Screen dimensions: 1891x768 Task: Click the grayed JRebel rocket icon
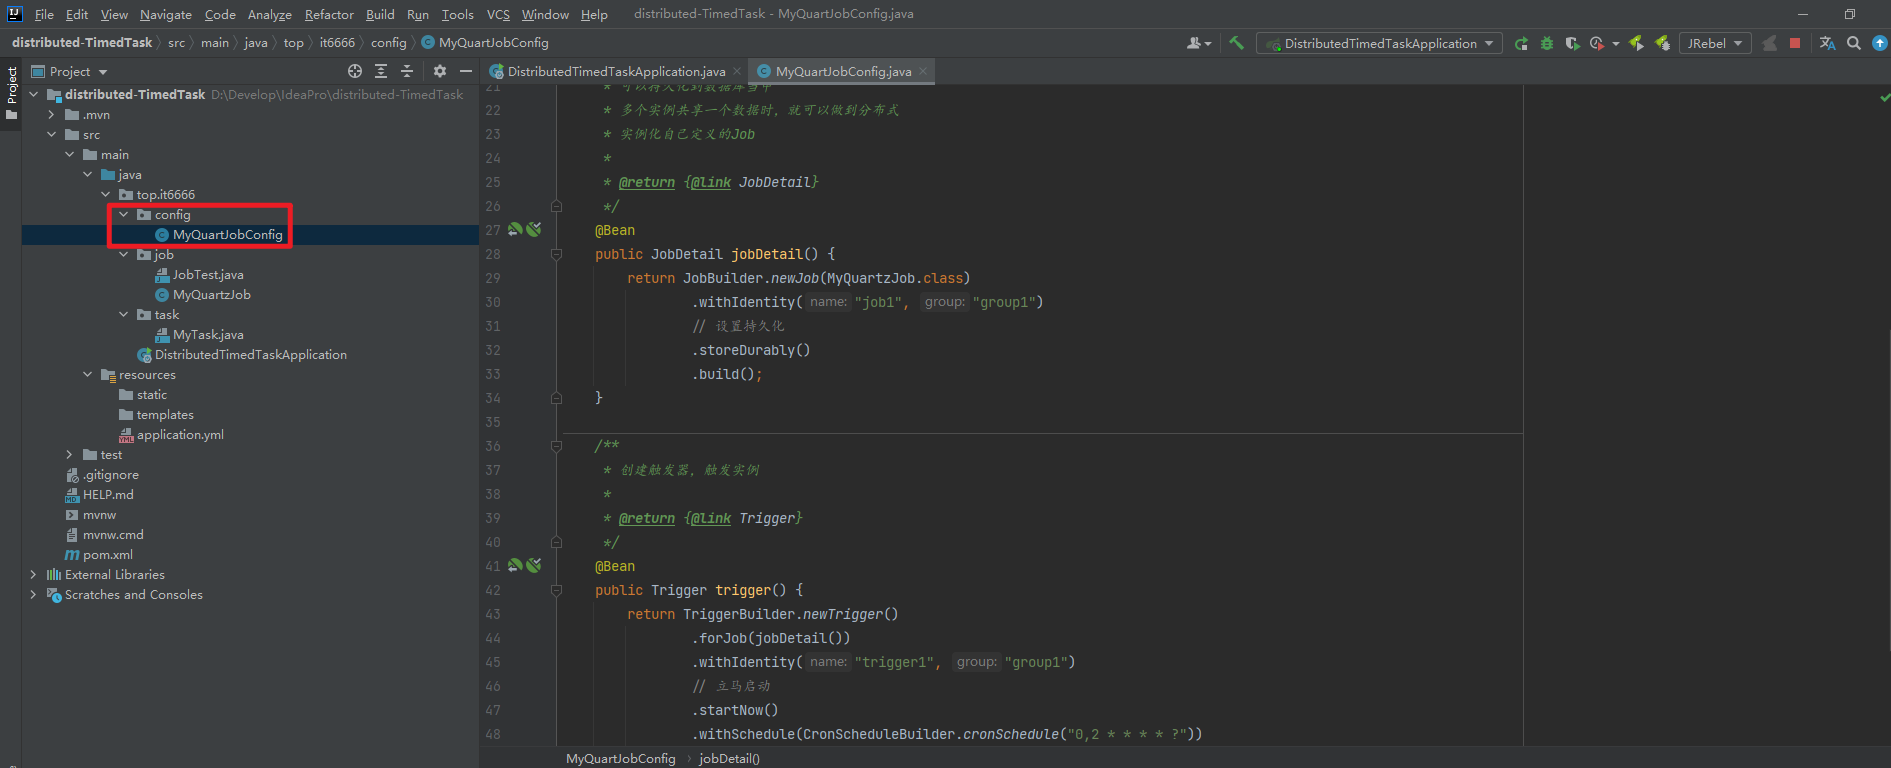point(1769,43)
